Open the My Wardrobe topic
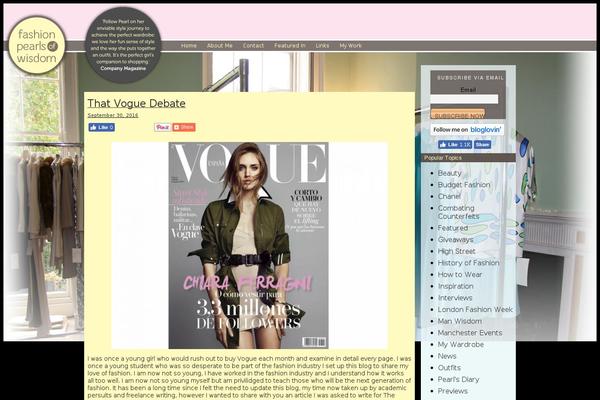The image size is (600, 400). [461, 344]
